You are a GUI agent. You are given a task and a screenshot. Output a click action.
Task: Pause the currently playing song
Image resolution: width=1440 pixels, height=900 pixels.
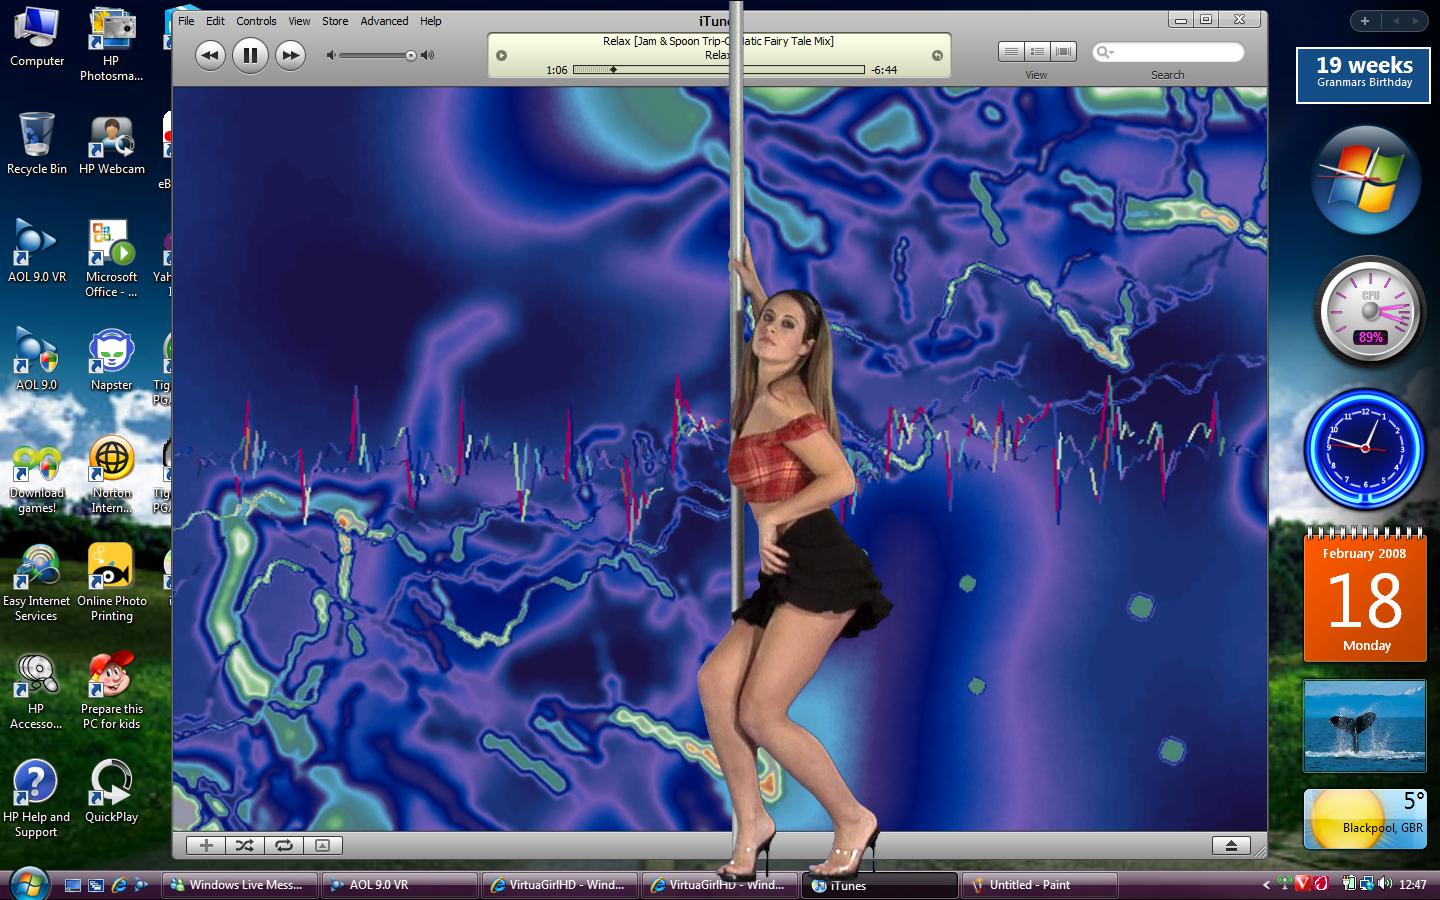click(x=250, y=55)
